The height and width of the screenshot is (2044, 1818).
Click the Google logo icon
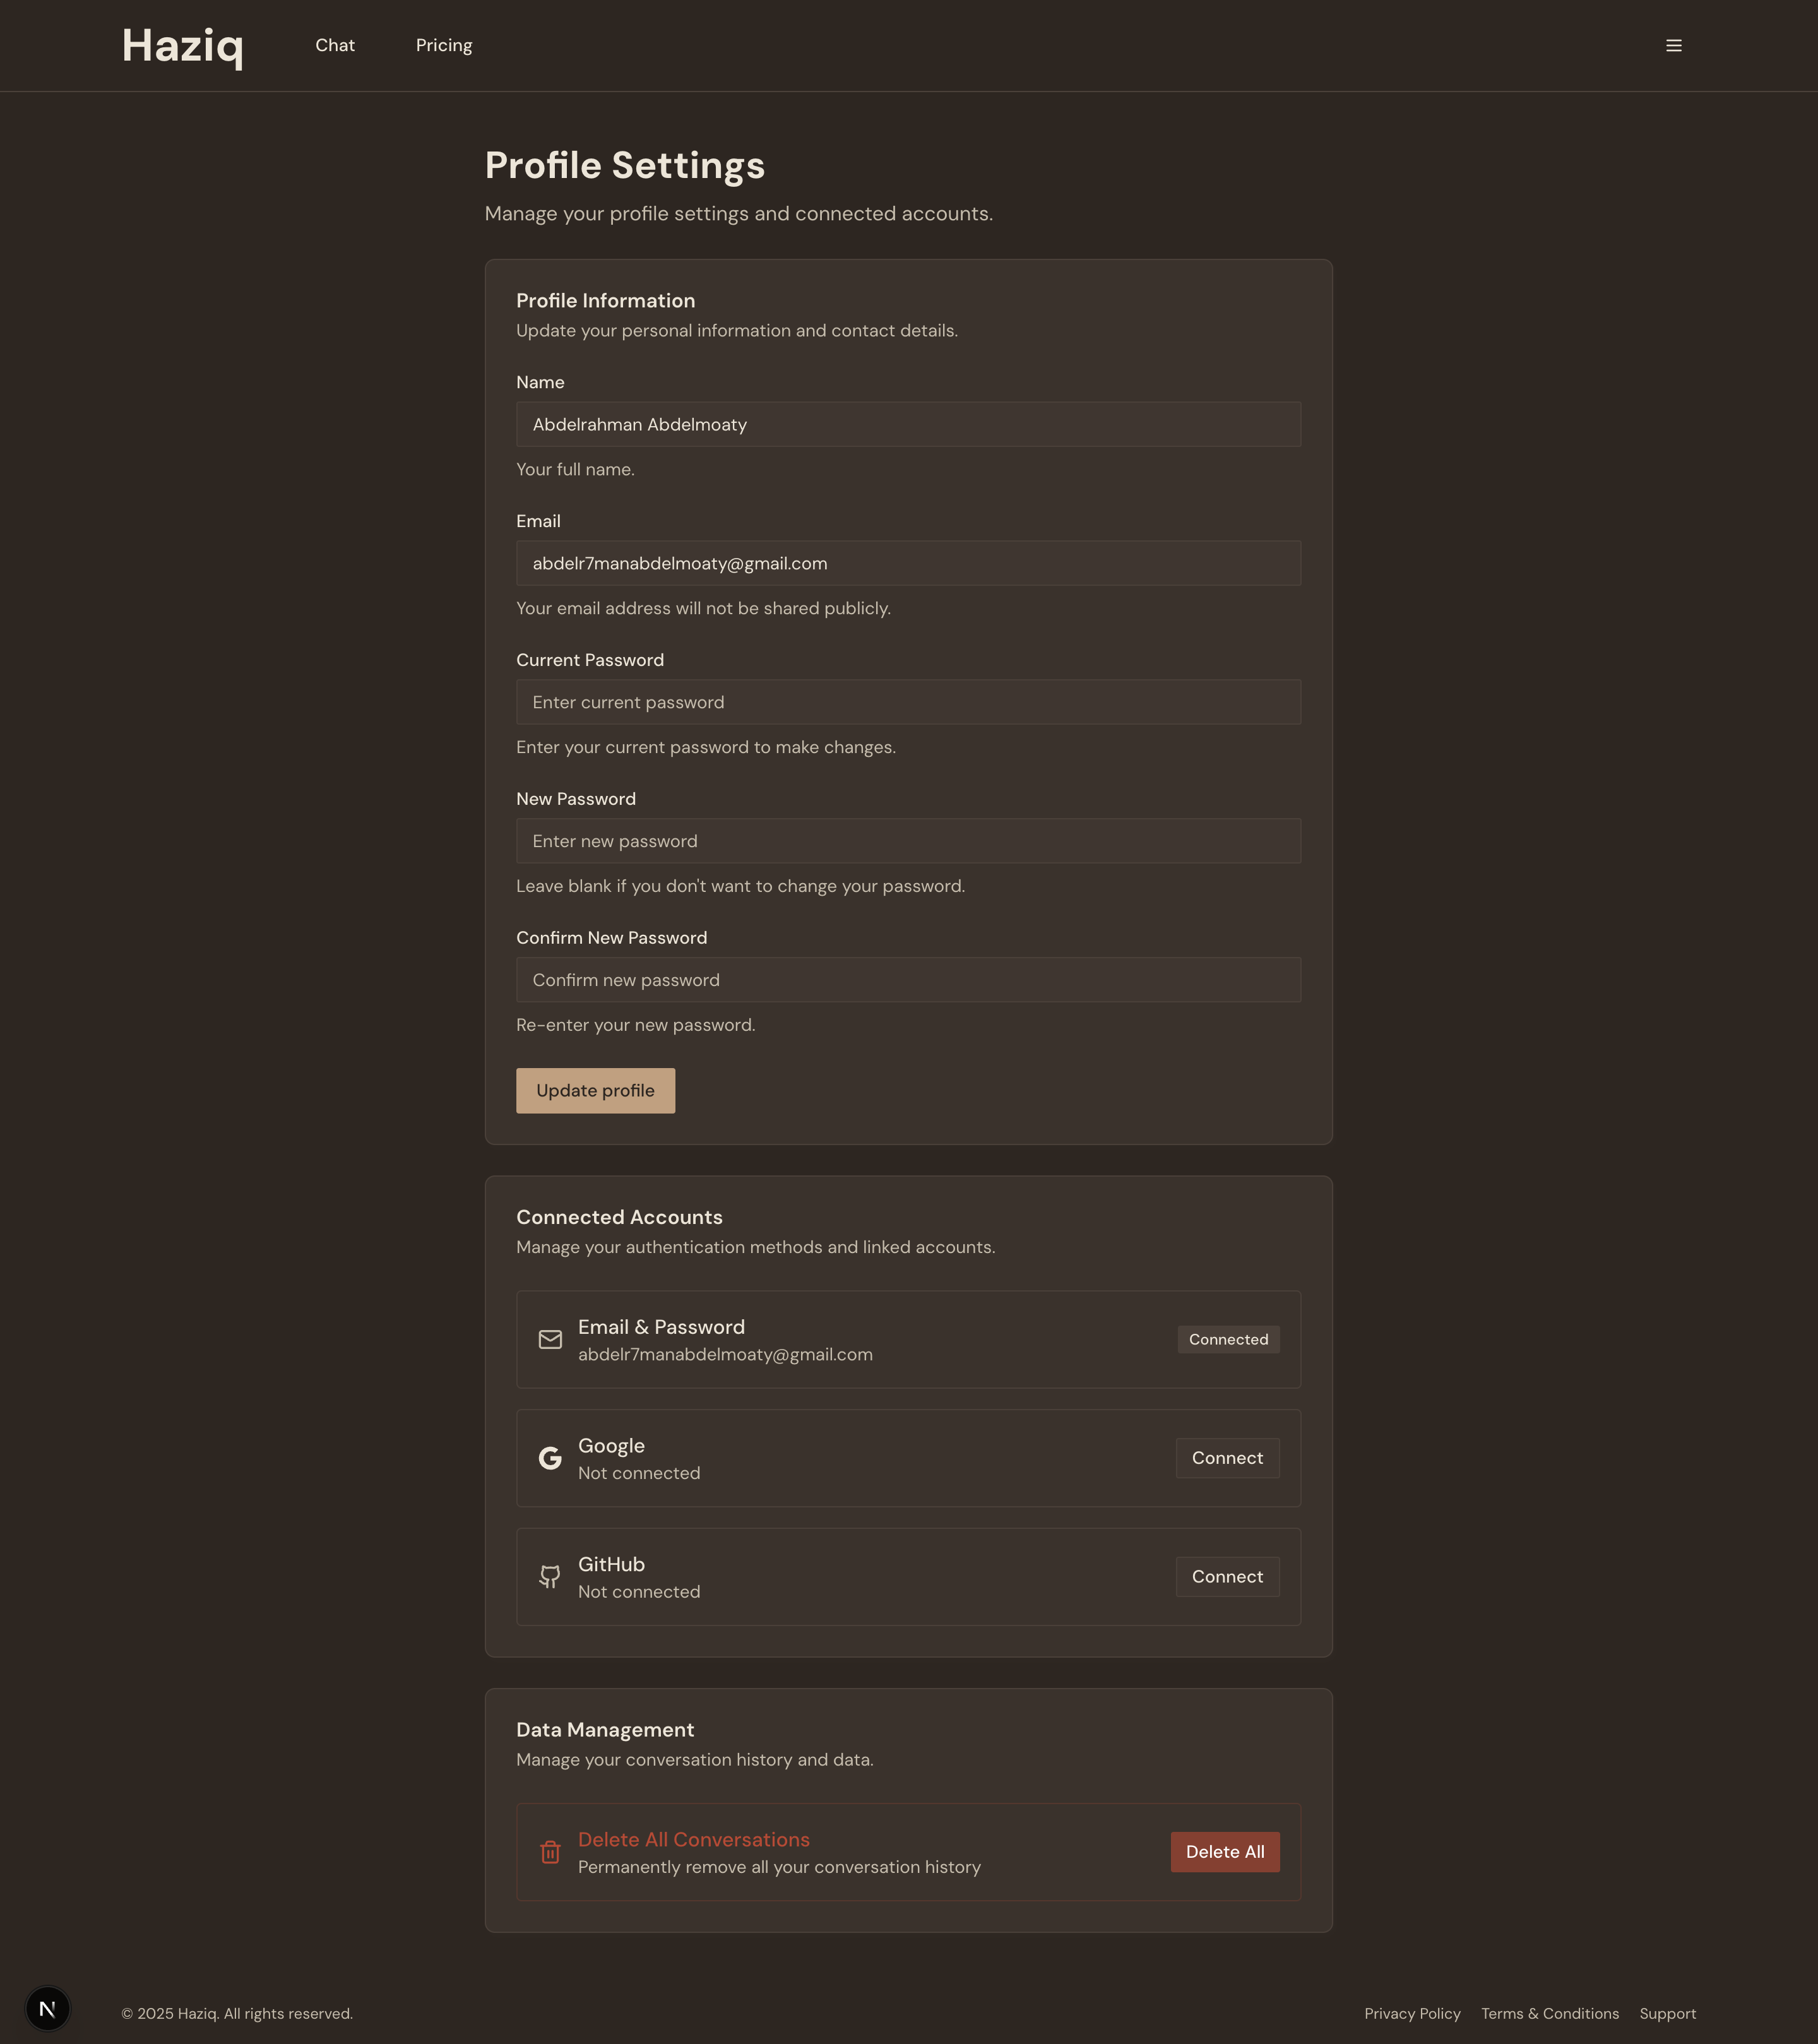pyautogui.click(x=550, y=1458)
